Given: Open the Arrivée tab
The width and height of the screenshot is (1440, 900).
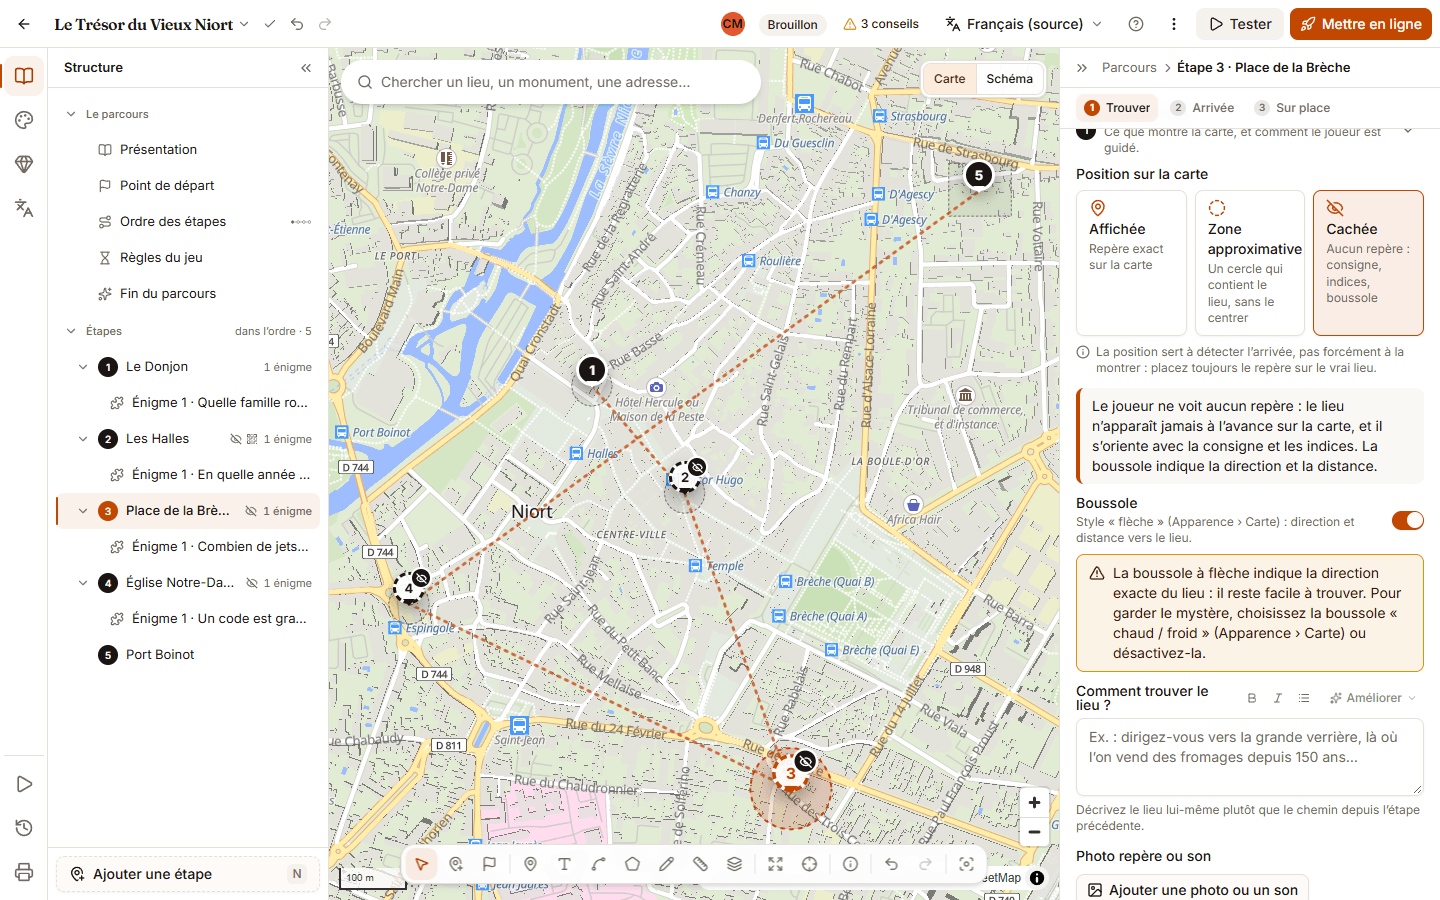Looking at the screenshot, I should (1203, 108).
